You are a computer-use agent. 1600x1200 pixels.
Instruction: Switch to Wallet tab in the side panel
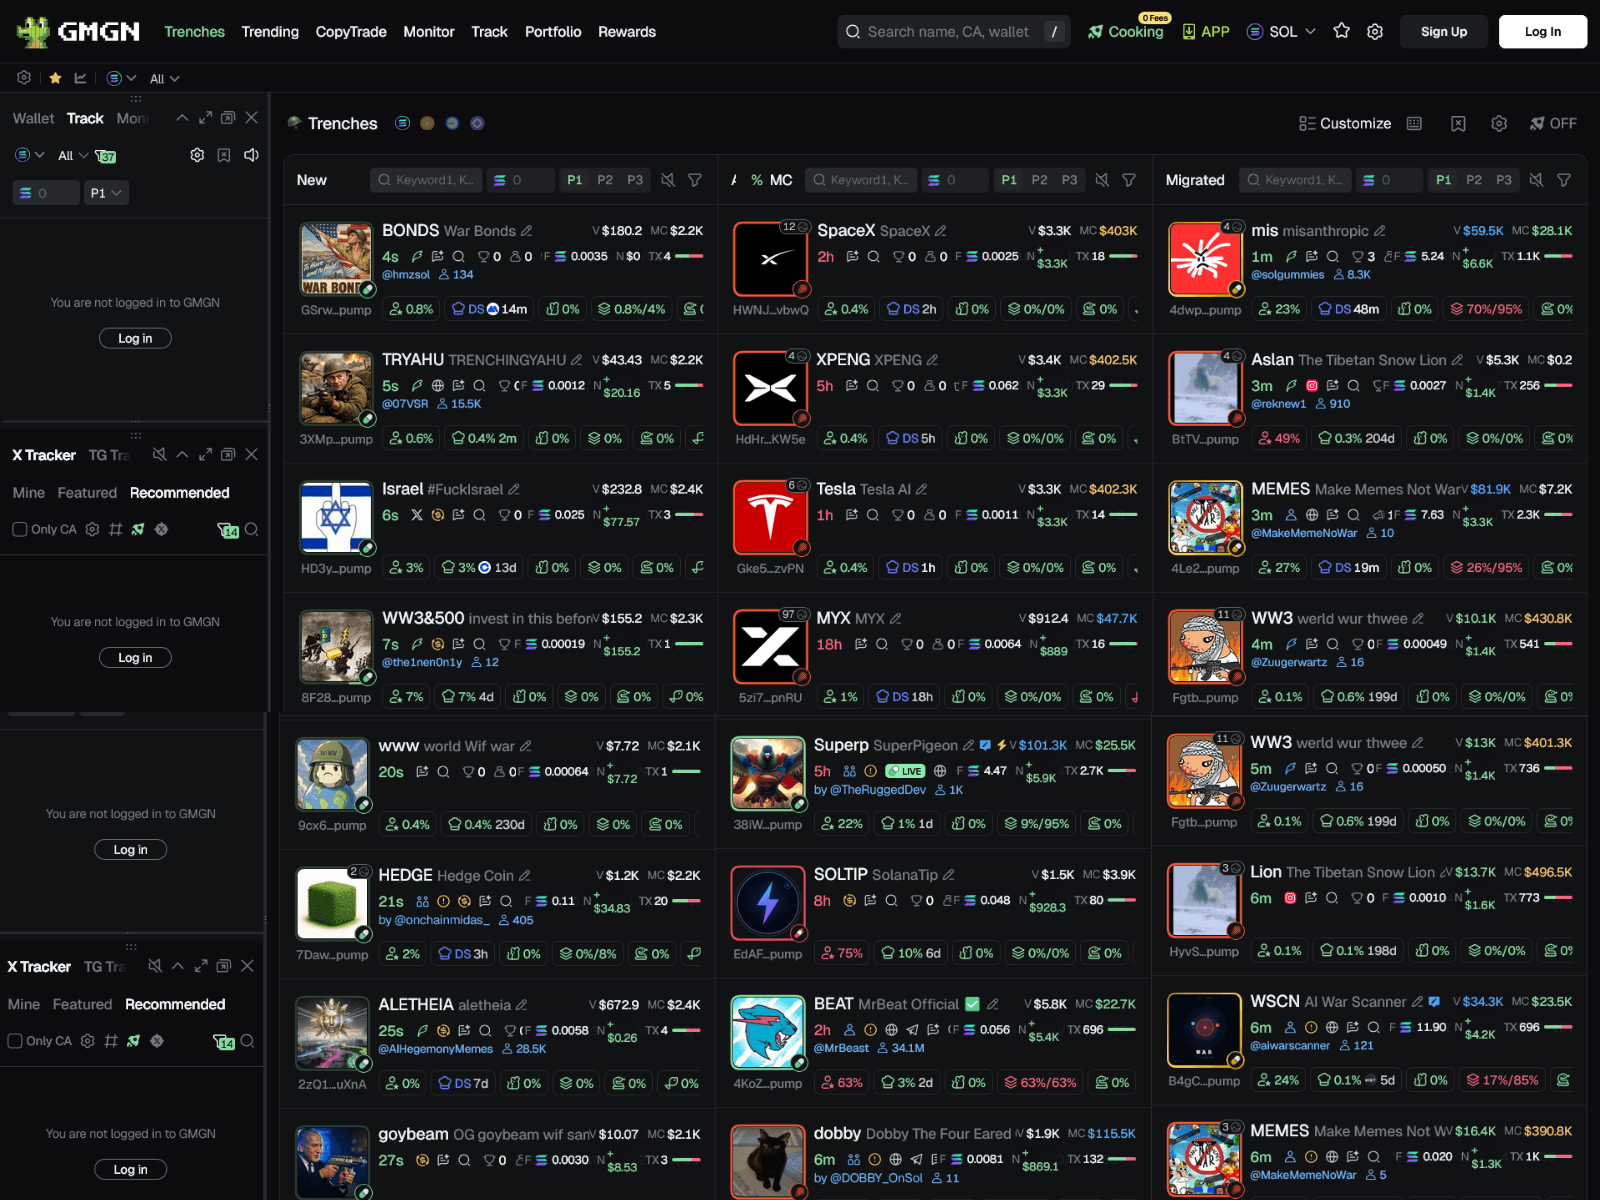coord(34,118)
